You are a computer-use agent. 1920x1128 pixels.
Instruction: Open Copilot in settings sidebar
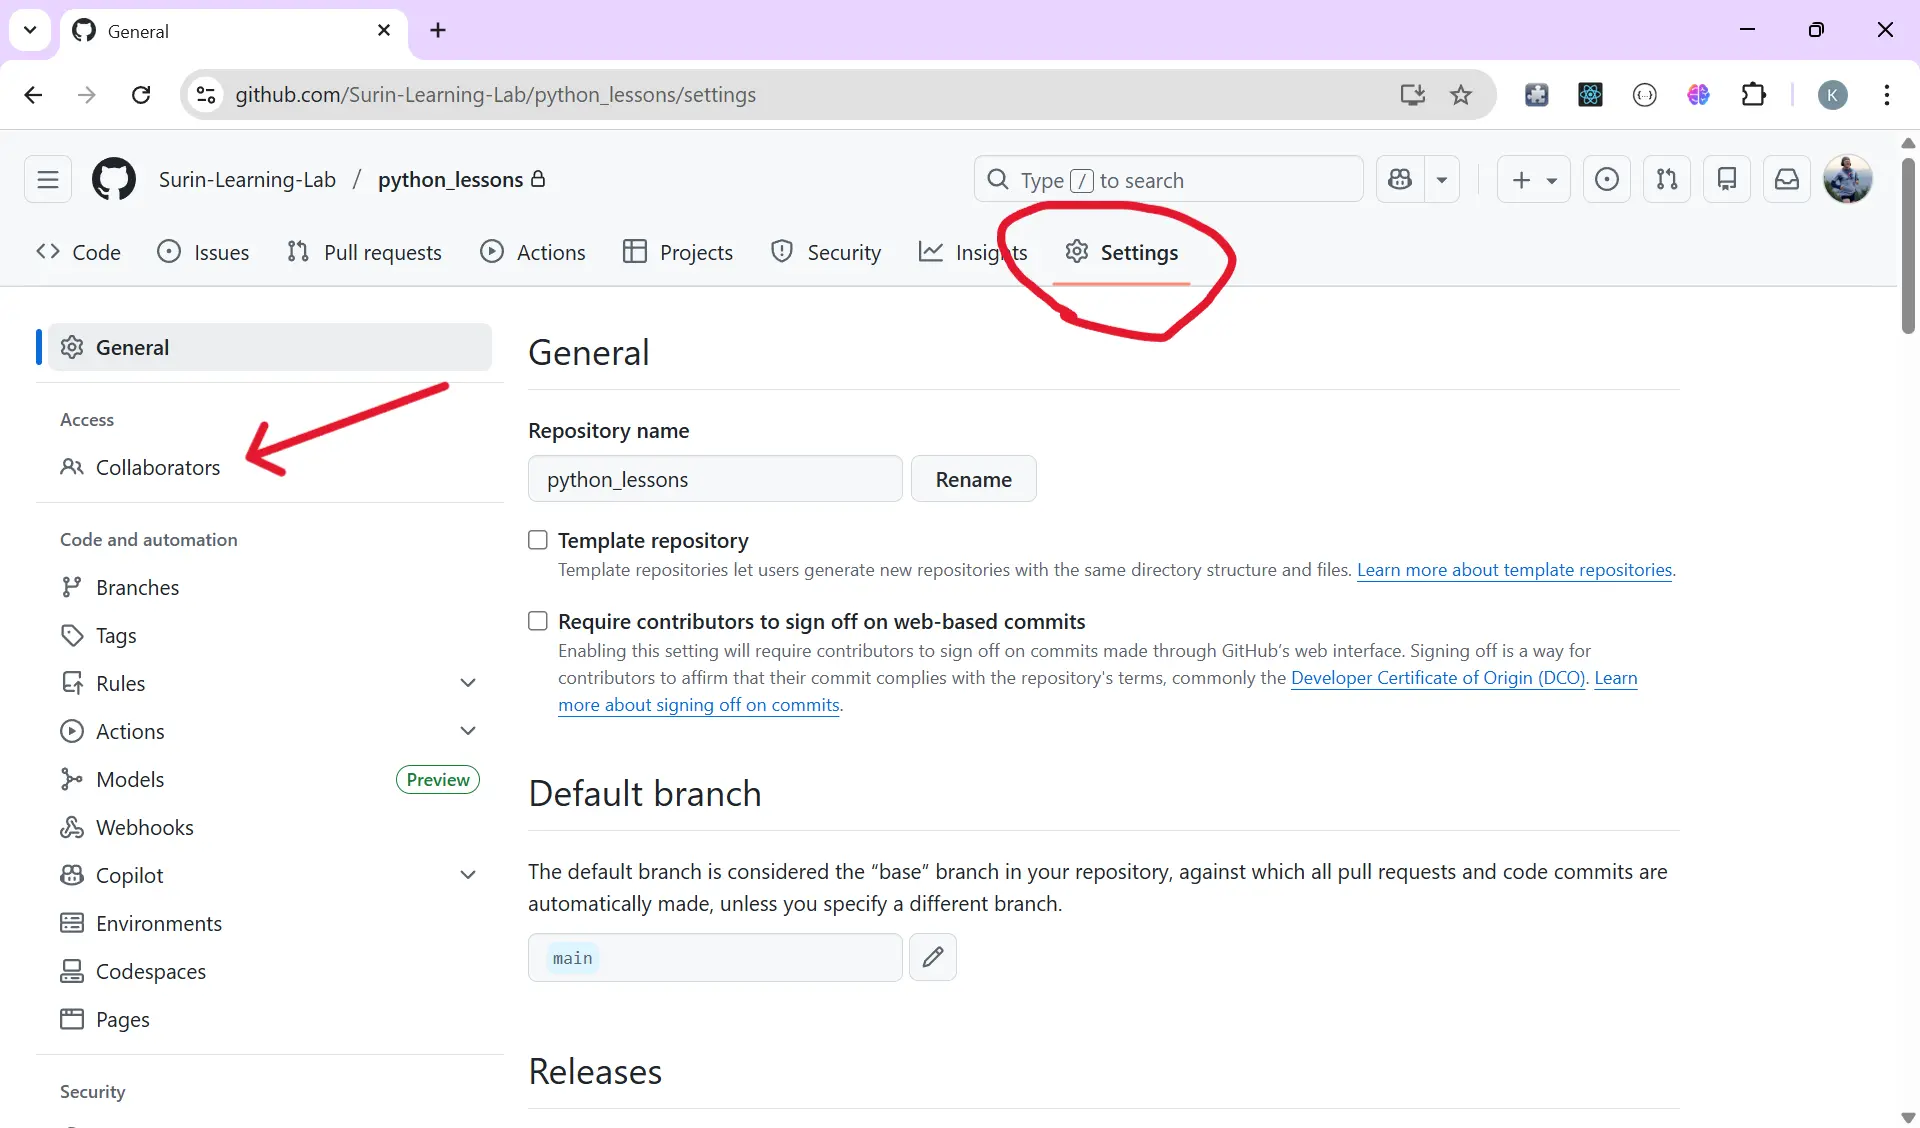tap(129, 875)
